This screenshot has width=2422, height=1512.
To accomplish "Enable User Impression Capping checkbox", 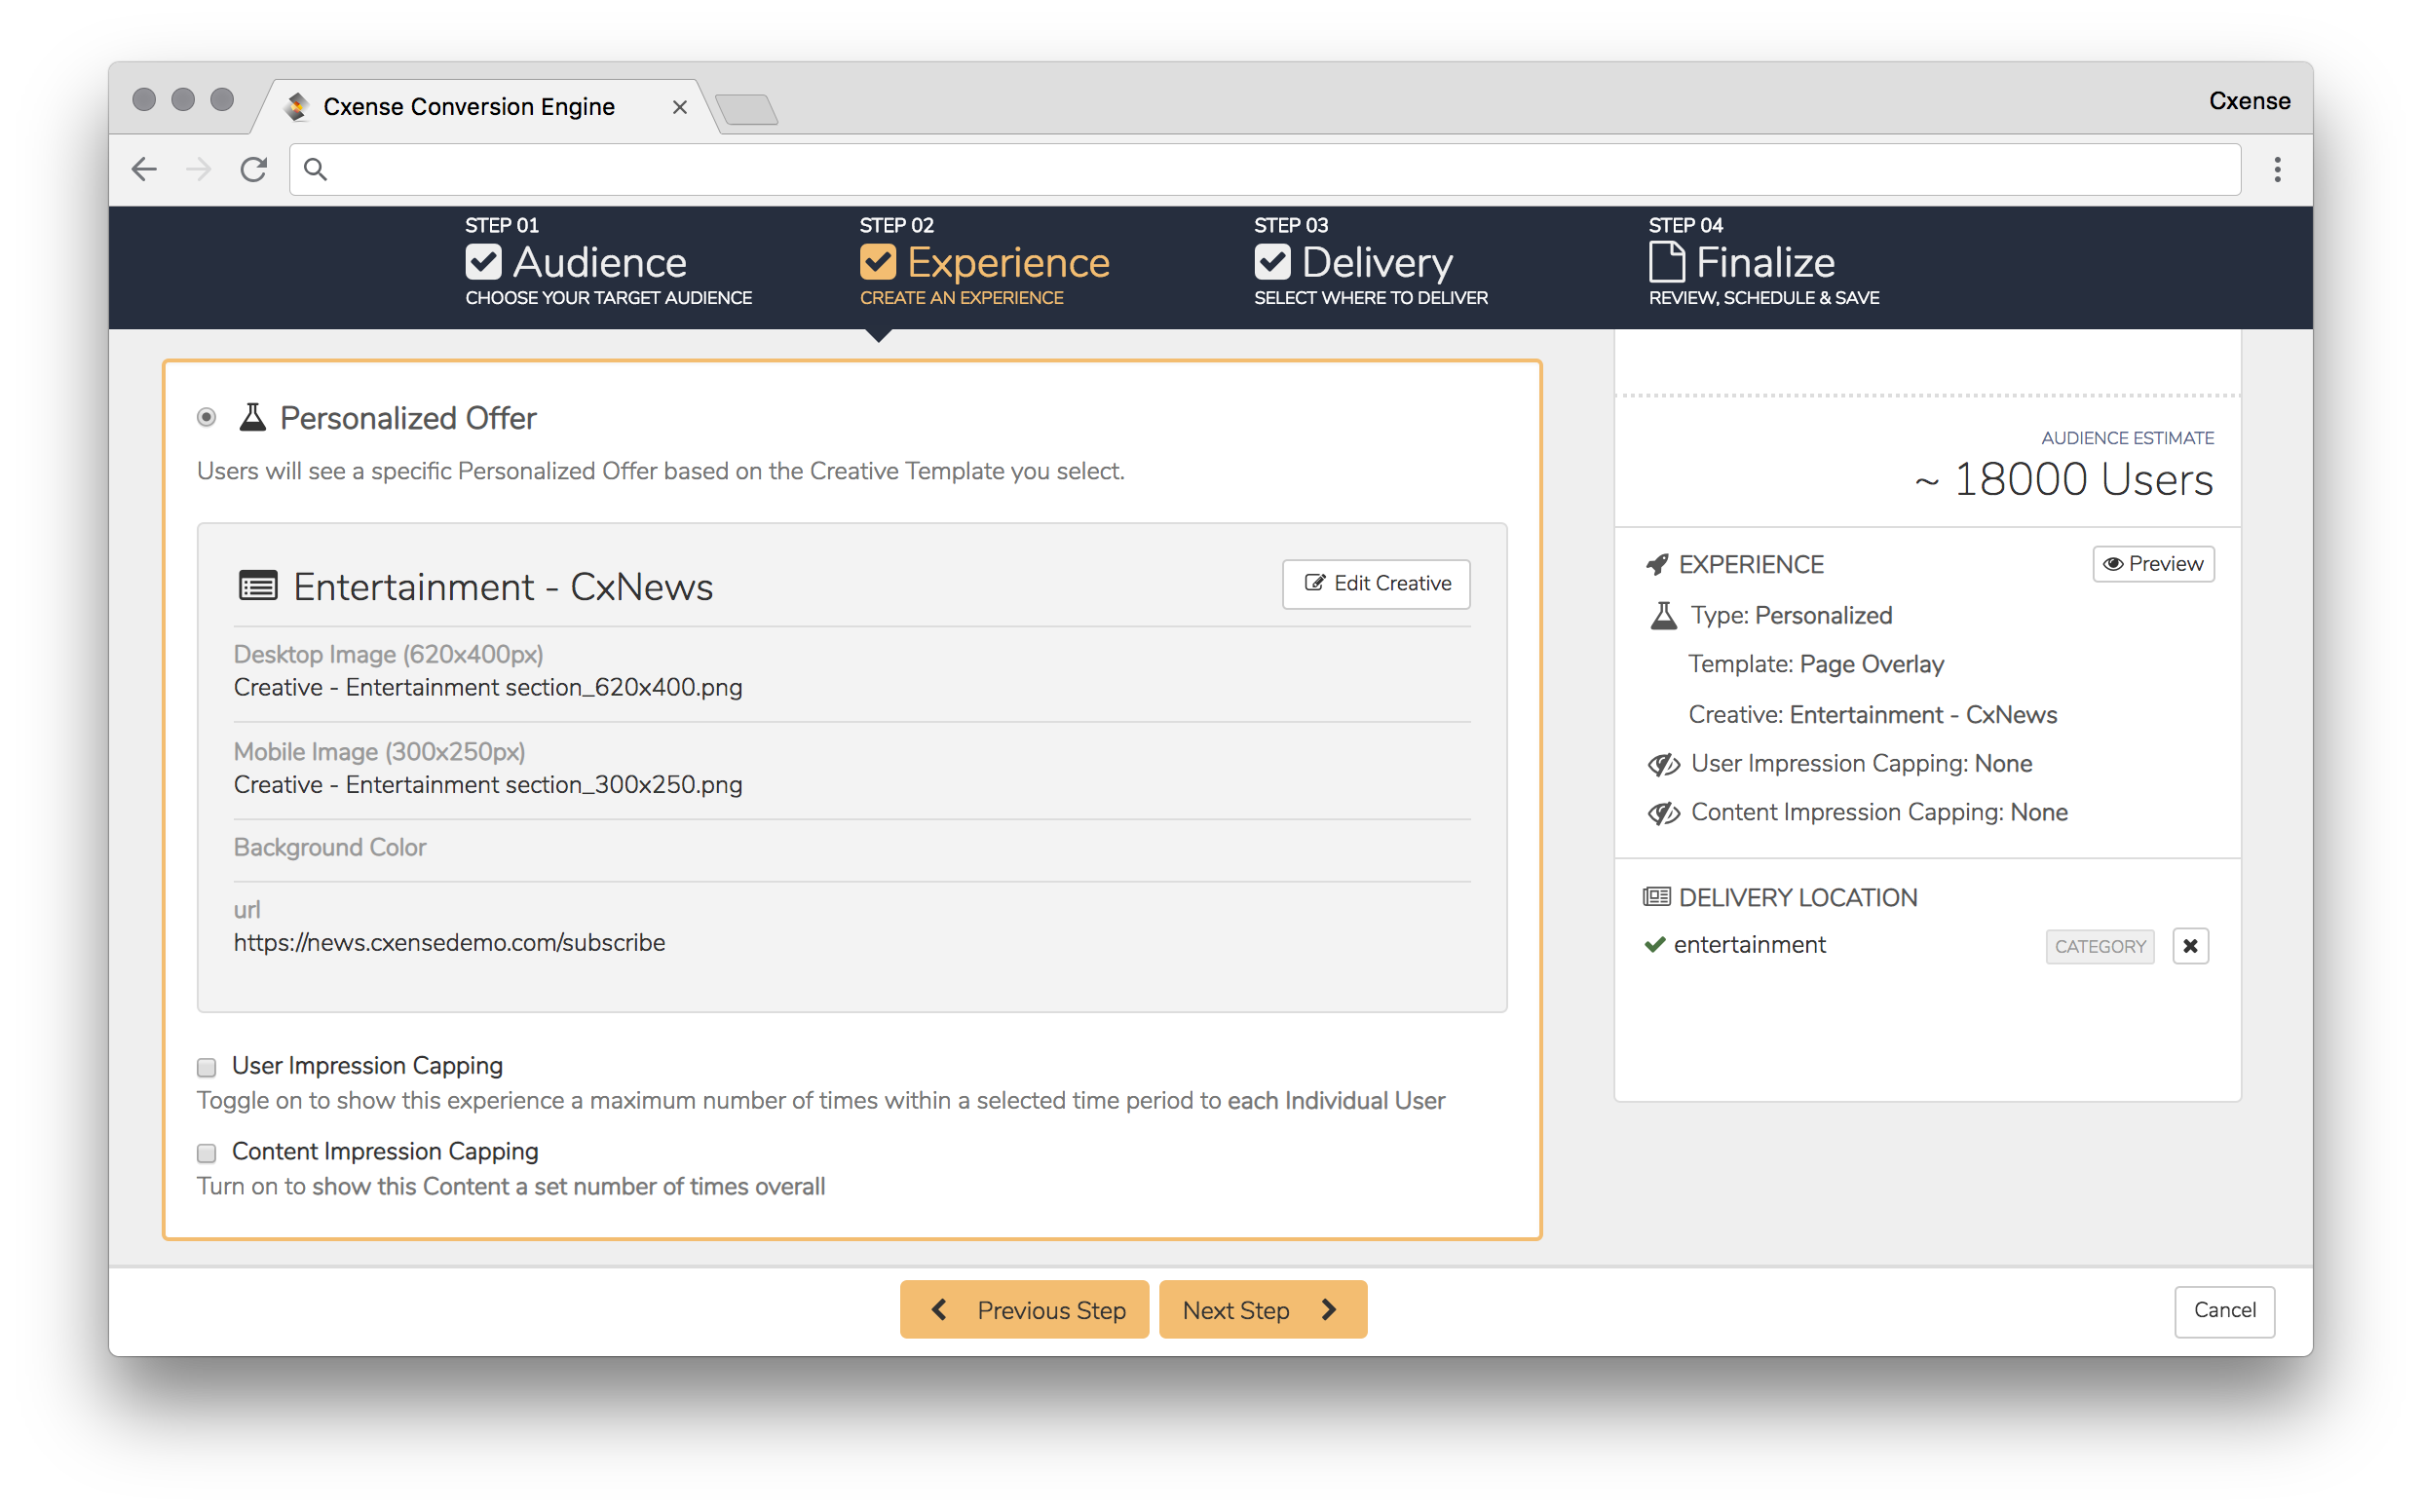I will [207, 1067].
